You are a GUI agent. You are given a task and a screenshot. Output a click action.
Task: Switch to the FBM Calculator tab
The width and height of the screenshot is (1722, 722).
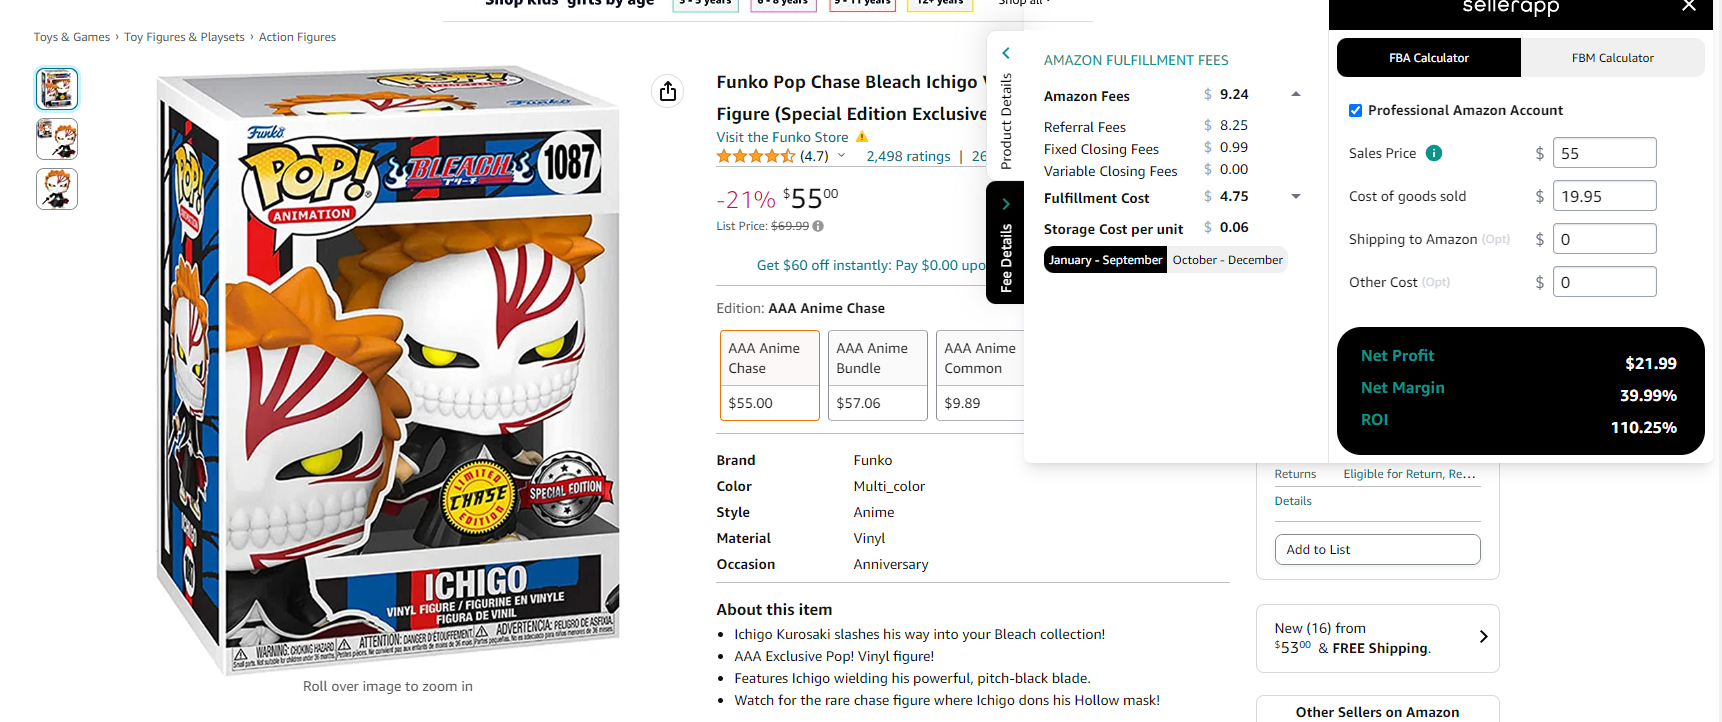point(1612,58)
